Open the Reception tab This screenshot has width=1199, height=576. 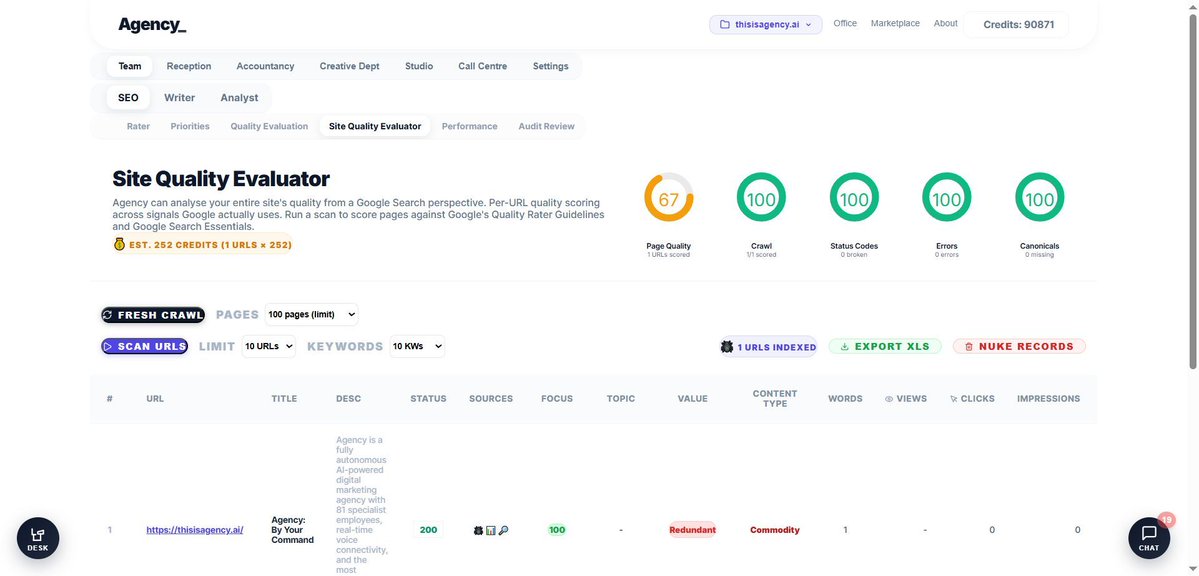click(x=189, y=67)
